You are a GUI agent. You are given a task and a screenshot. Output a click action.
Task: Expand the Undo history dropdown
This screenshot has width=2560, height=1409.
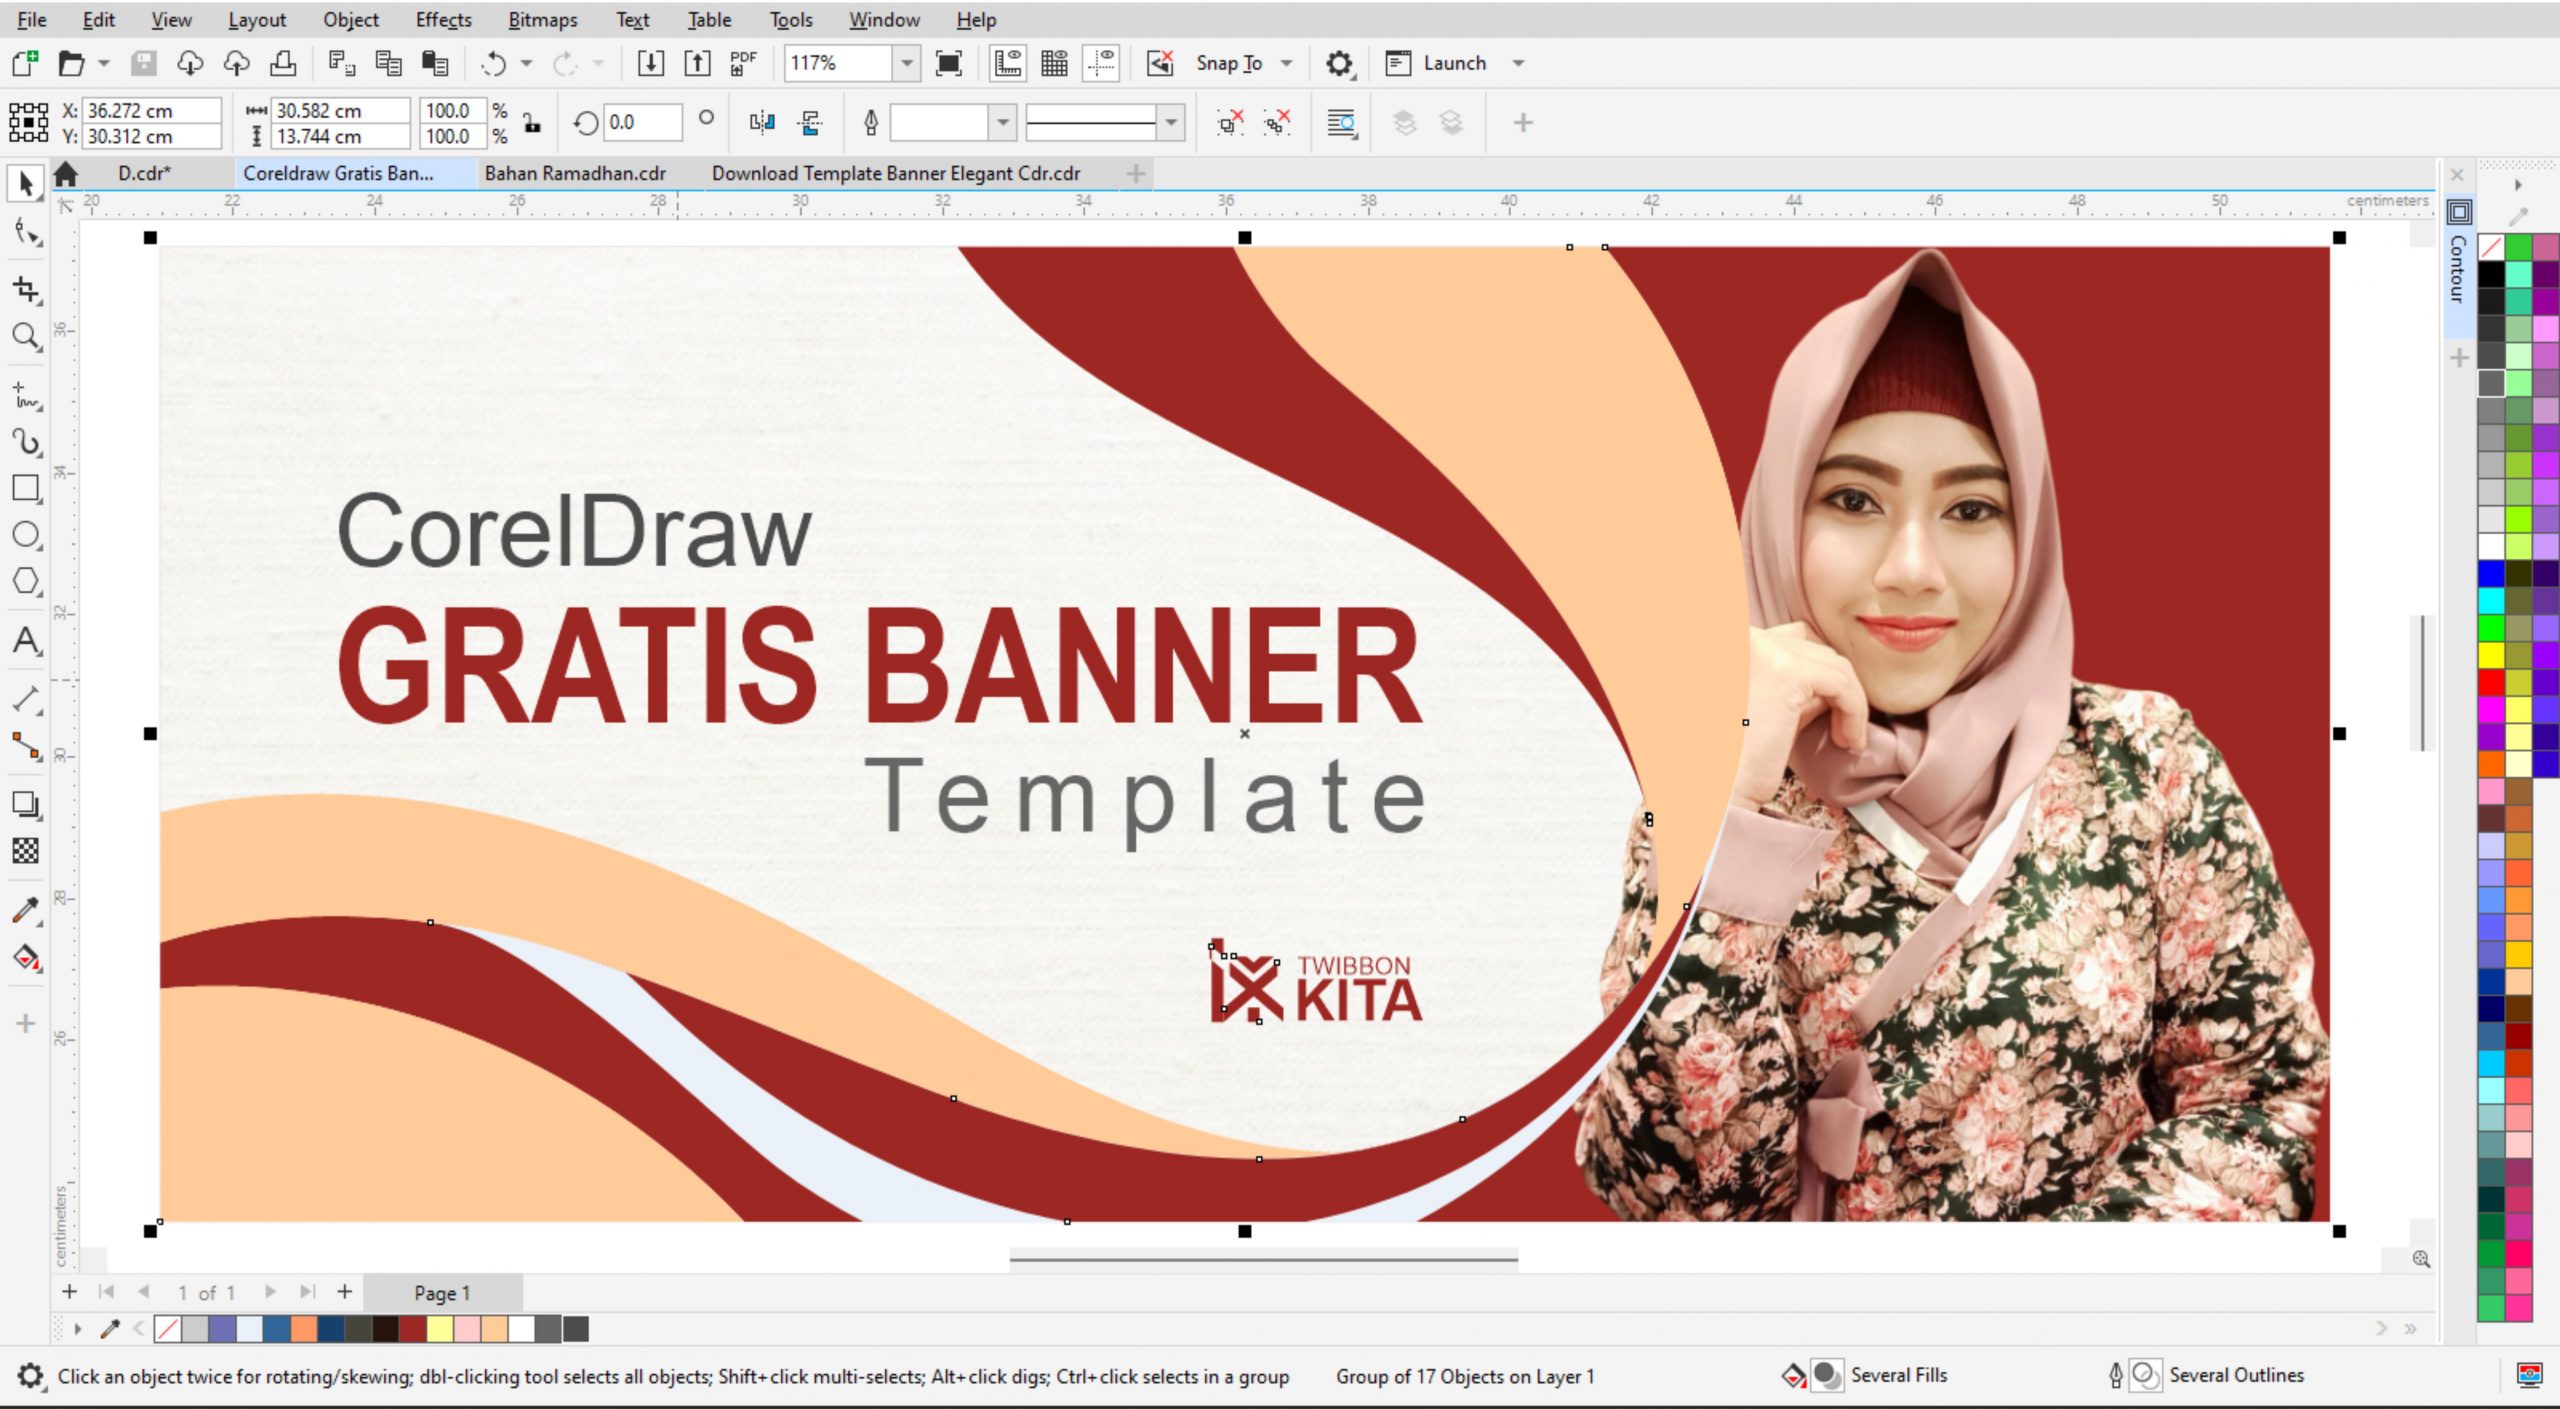click(526, 63)
